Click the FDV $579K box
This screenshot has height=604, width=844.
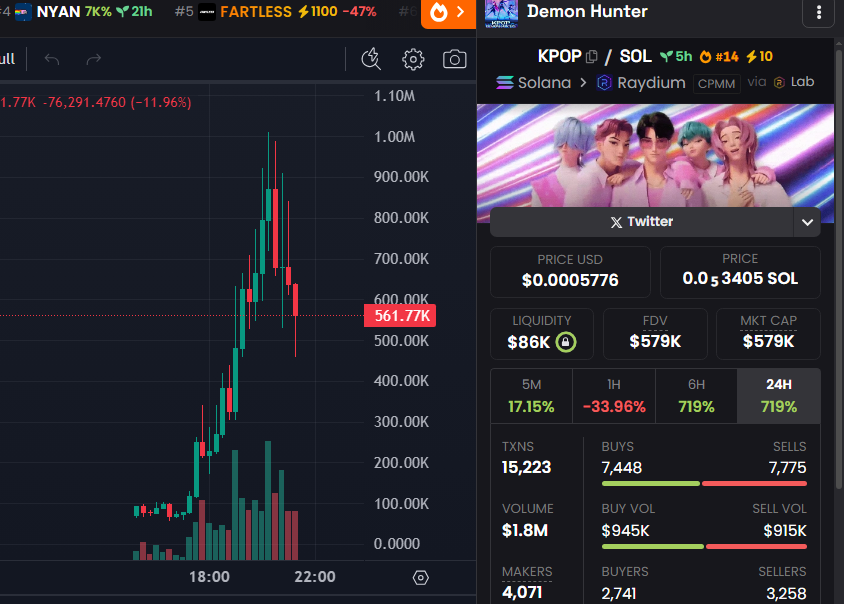(655, 334)
